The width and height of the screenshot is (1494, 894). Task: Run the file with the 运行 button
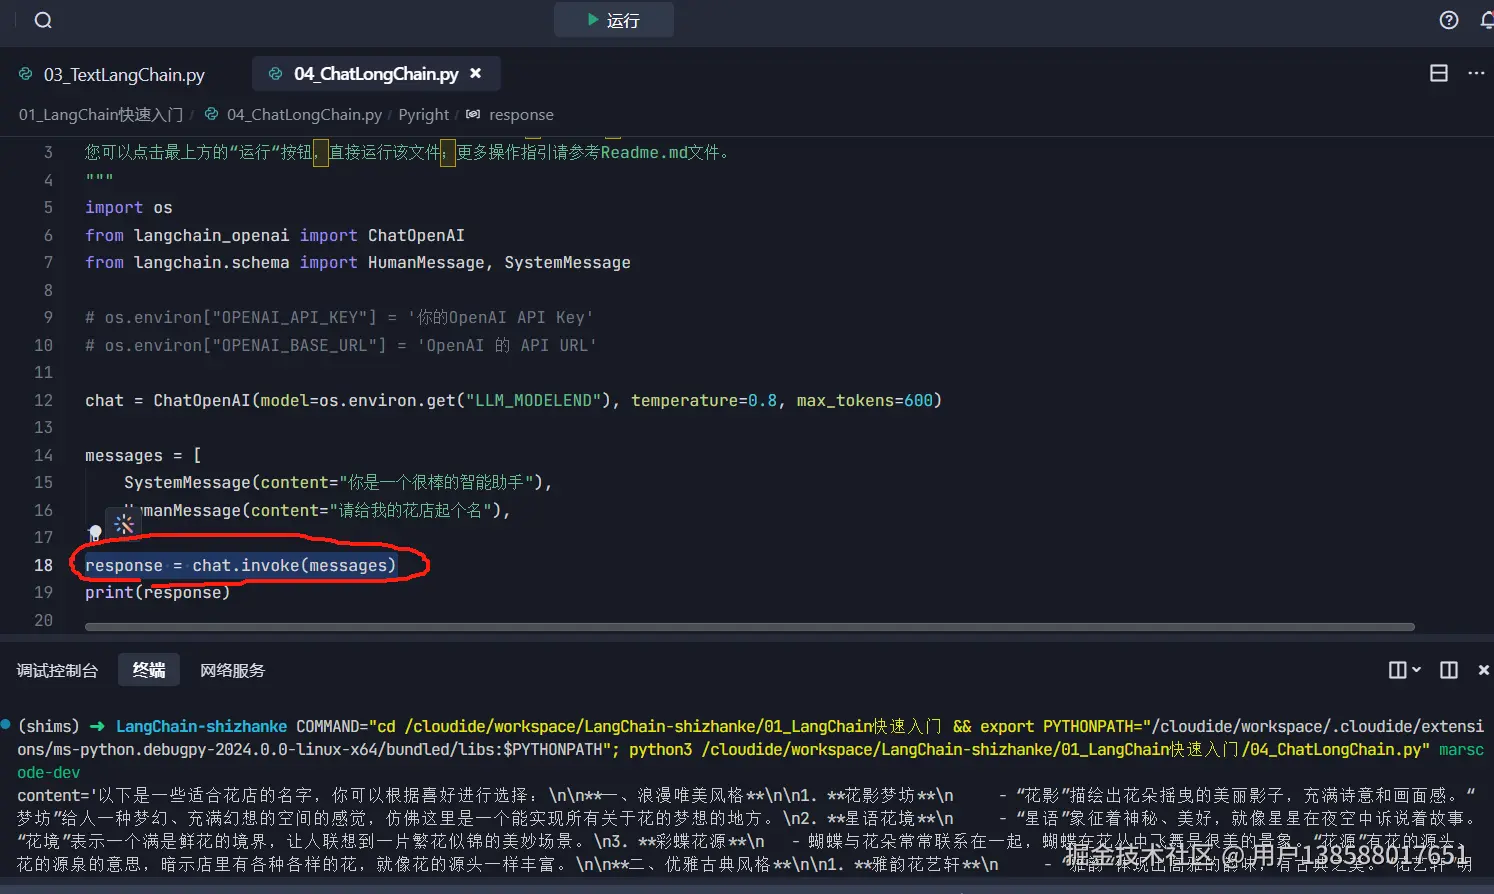(614, 20)
